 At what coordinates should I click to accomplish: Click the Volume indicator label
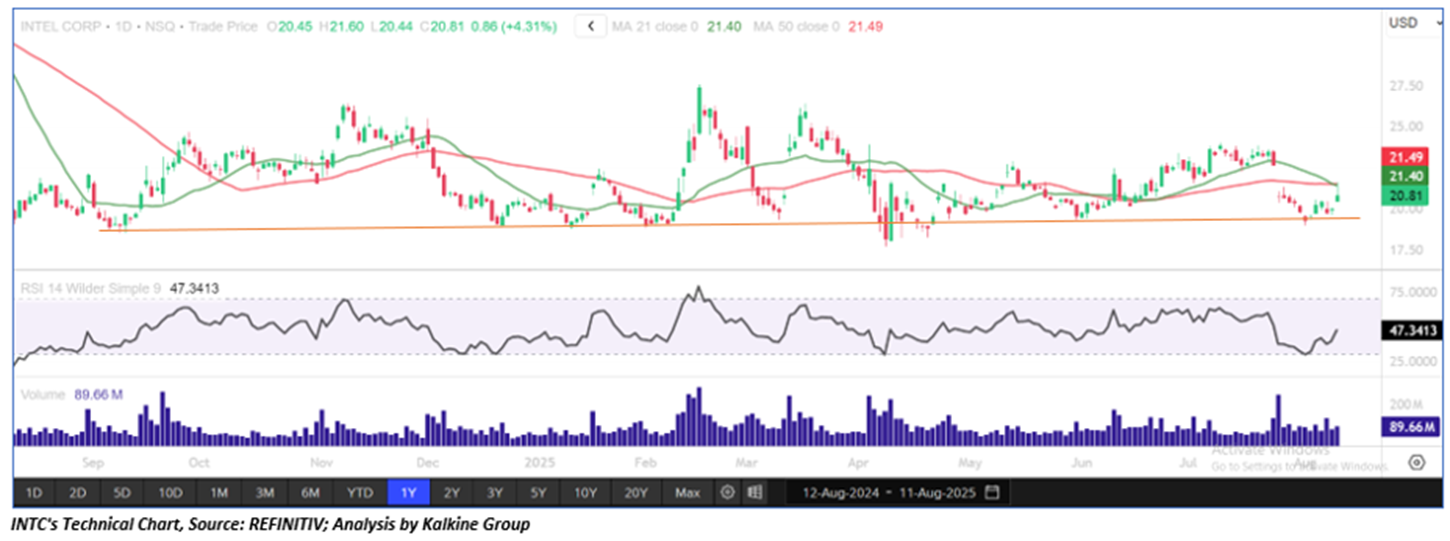(45, 395)
